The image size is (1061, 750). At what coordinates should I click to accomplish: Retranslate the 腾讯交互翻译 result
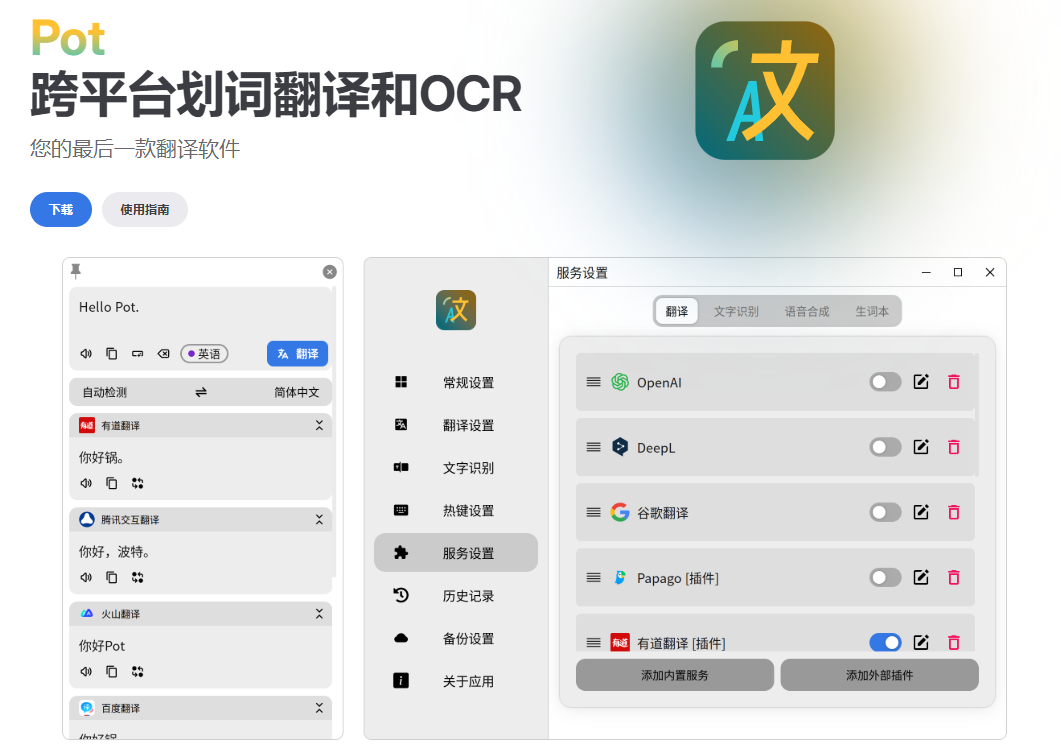pos(137,577)
